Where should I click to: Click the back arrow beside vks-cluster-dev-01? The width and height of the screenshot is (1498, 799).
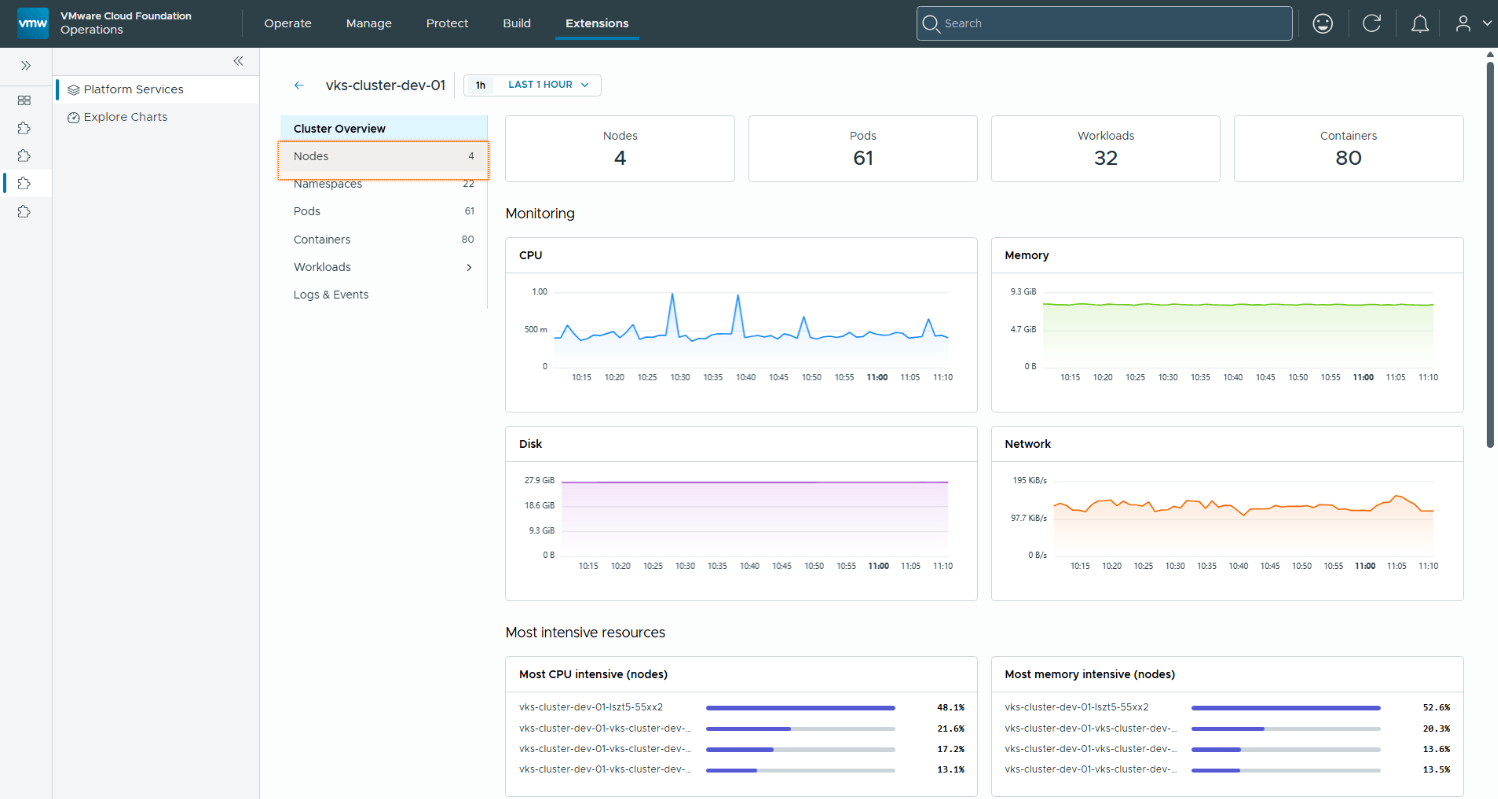click(x=299, y=86)
